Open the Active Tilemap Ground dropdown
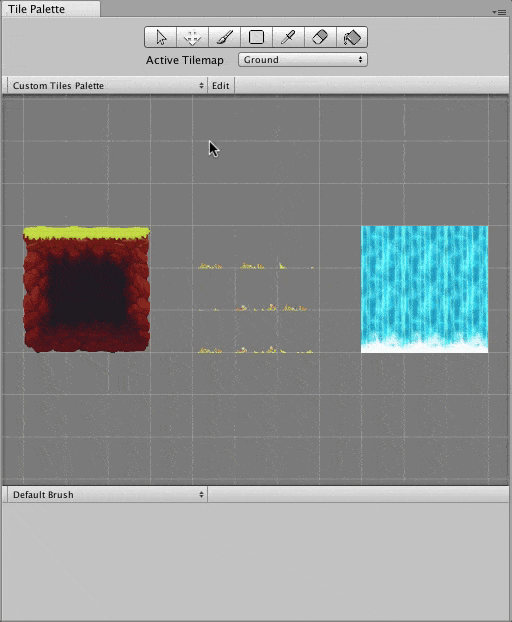Image resolution: width=512 pixels, height=622 pixels. (x=303, y=60)
